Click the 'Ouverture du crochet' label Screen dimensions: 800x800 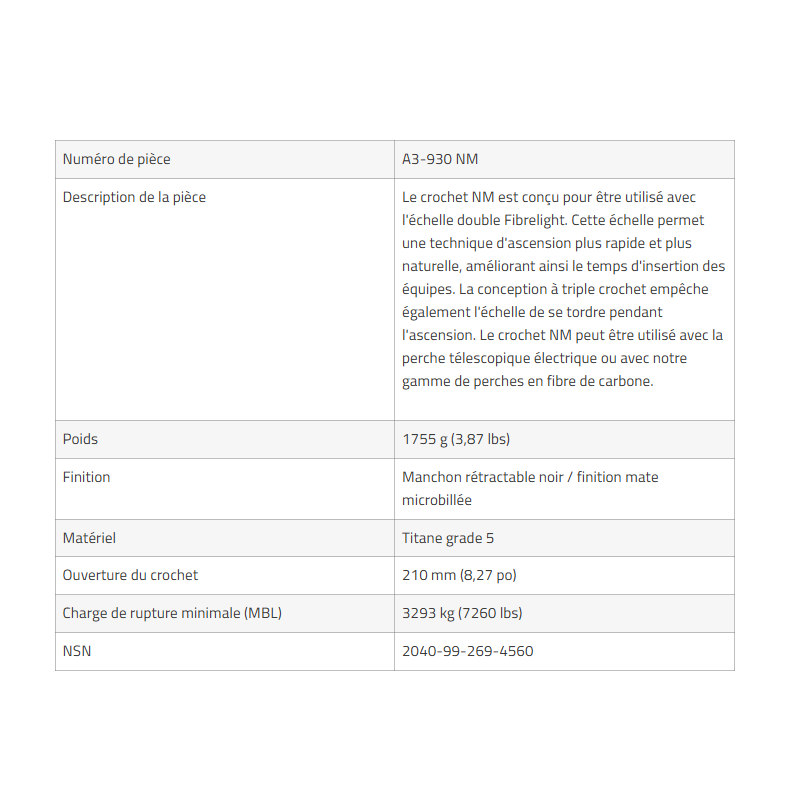tap(130, 575)
